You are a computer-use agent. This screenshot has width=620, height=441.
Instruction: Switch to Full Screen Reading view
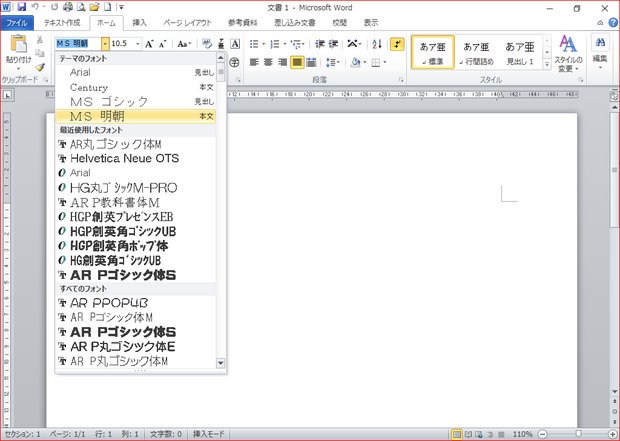468,434
